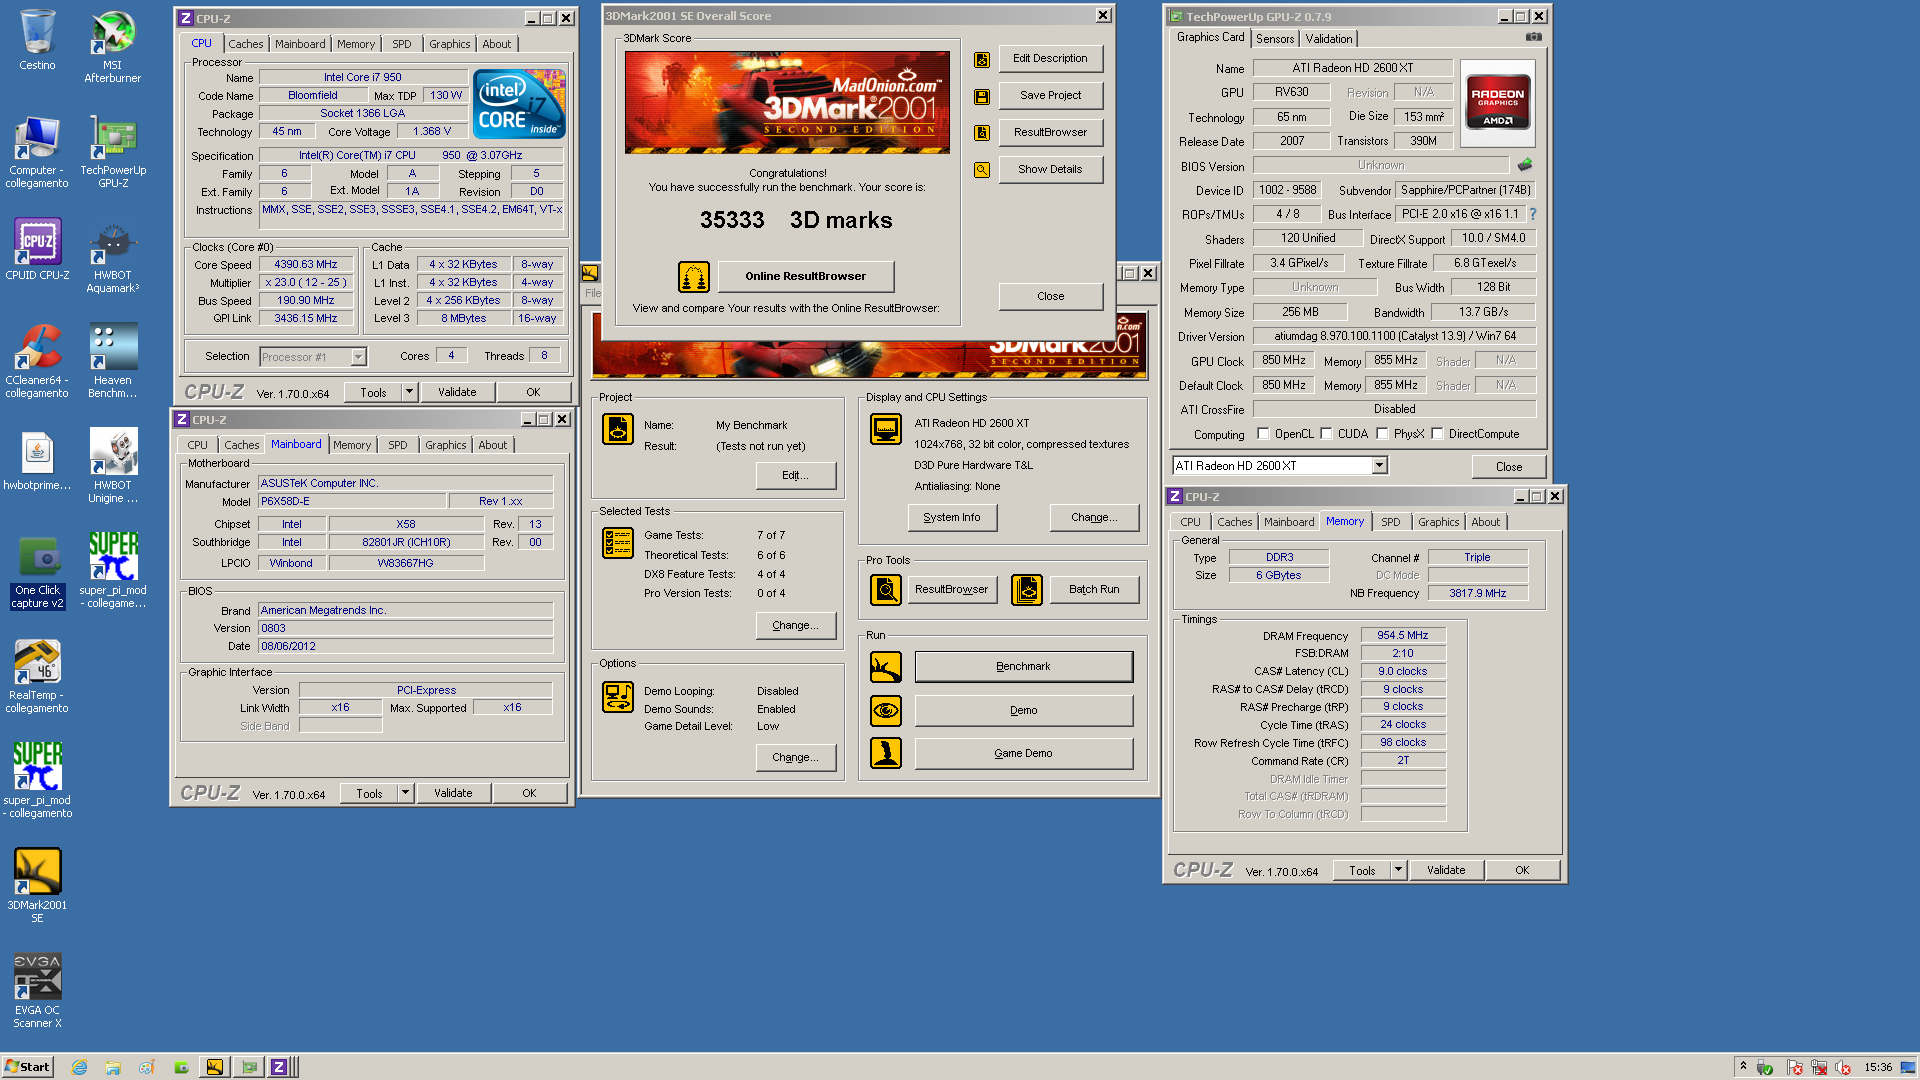Click the network disconnected tray icon

(1819, 1067)
